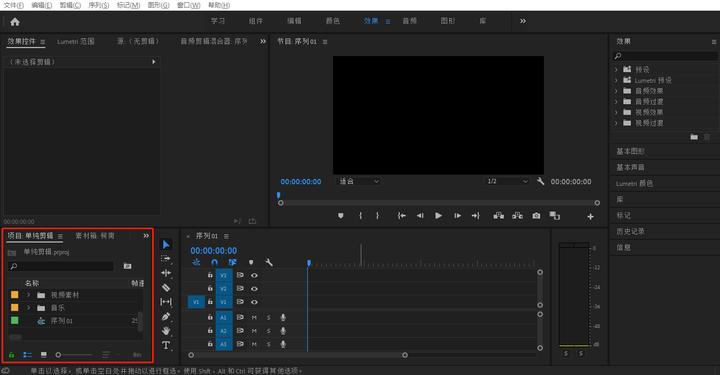The image size is (720, 375).
Task: Open the Lumetri 颜色 panel
Action: coord(634,183)
